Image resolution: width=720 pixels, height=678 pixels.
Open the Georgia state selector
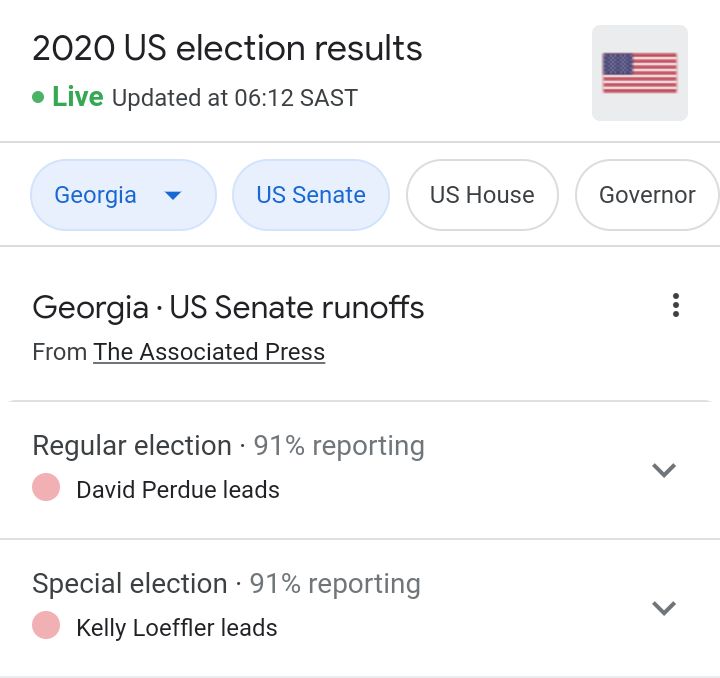[97, 195]
